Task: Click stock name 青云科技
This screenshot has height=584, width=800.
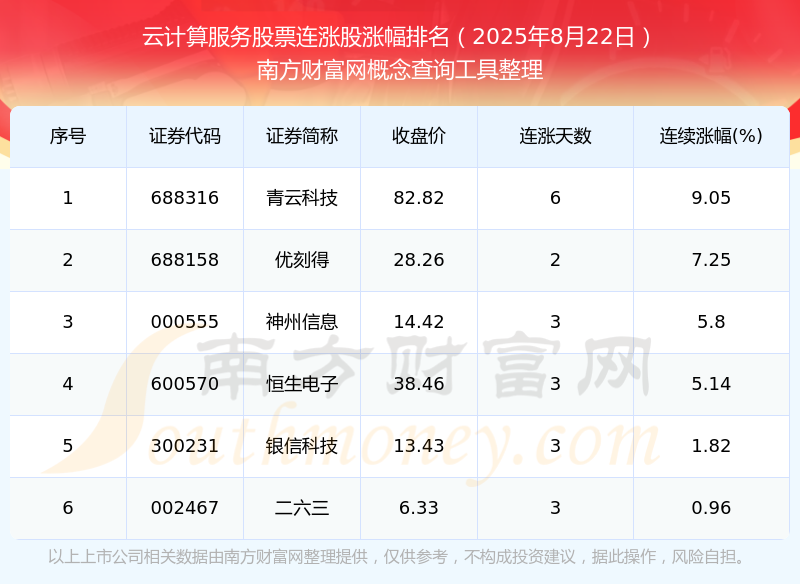Action: (302, 198)
